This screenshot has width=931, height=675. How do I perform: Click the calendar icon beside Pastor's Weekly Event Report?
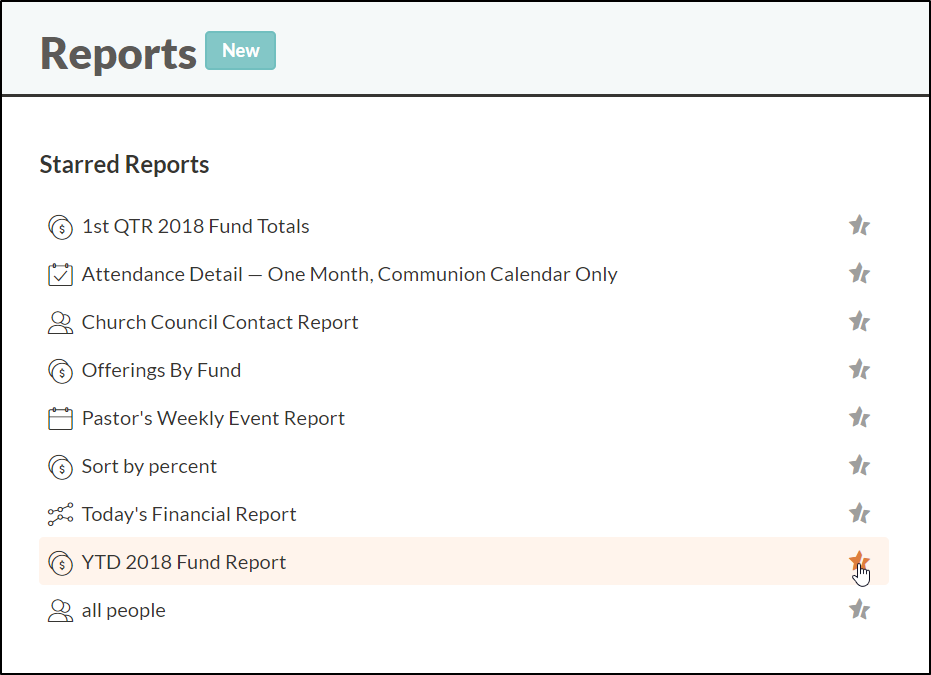60,419
